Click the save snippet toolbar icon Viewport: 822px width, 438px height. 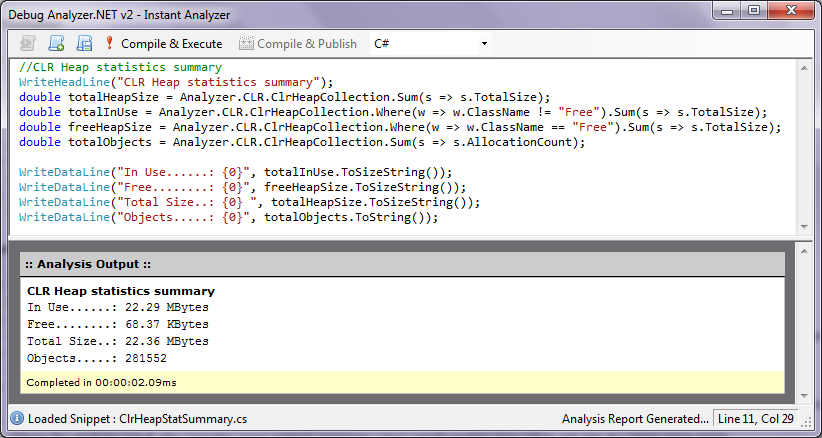click(x=84, y=44)
